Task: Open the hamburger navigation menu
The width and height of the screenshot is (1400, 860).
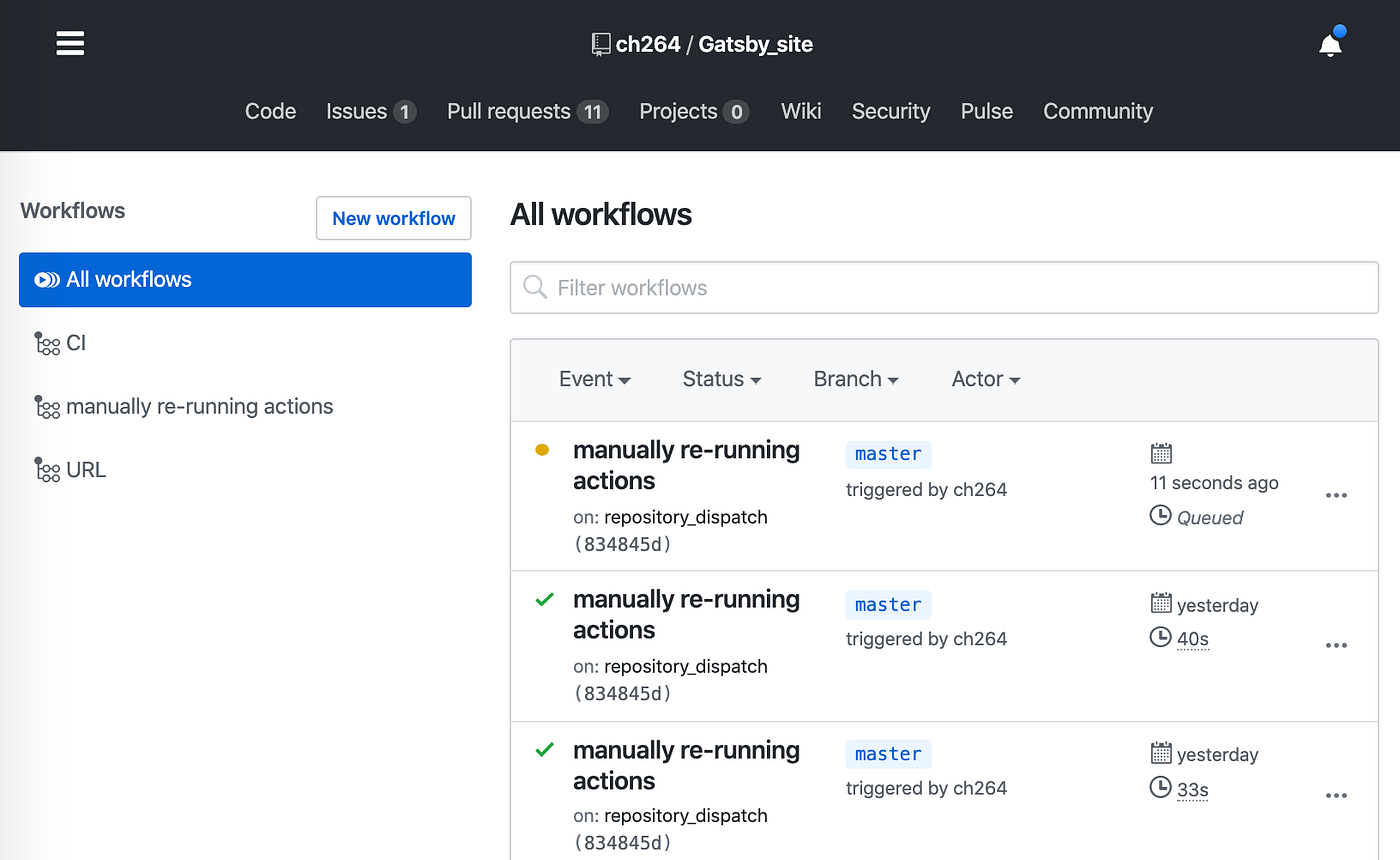Action: (70, 44)
